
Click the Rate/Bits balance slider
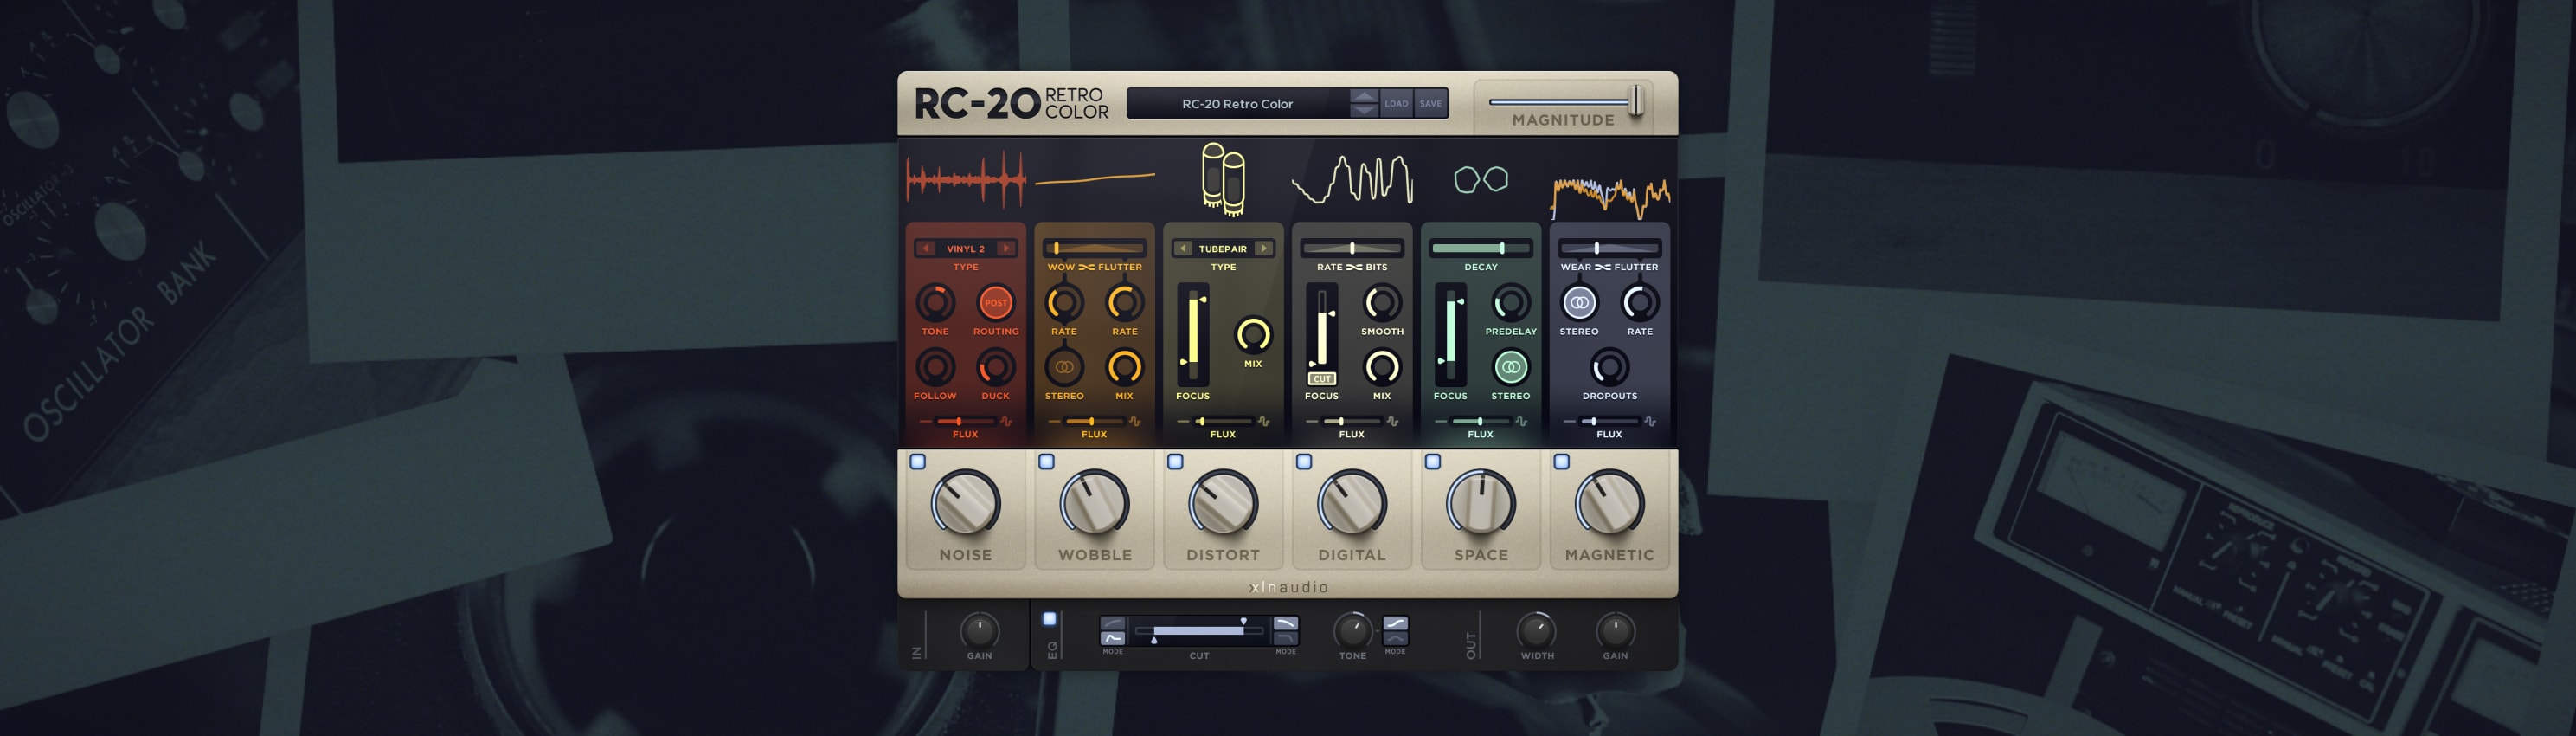click(1352, 248)
